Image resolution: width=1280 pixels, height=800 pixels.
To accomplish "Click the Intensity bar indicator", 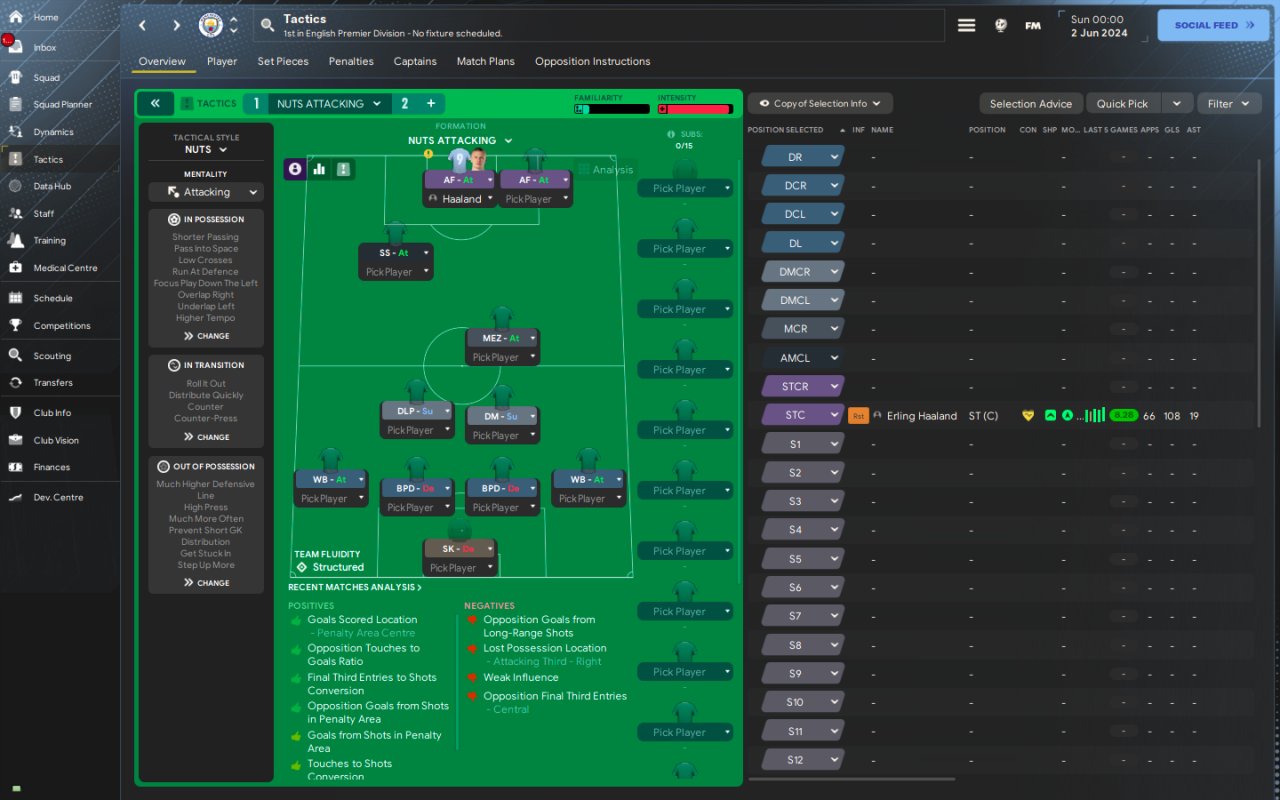I will point(694,109).
